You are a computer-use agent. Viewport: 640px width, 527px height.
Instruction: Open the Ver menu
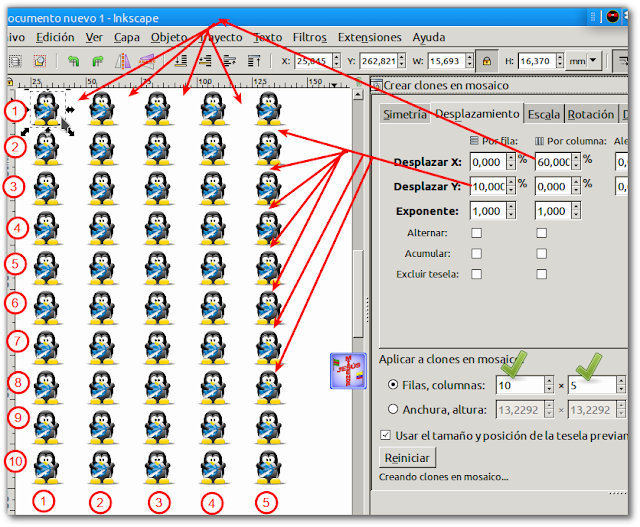pos(94,37)
